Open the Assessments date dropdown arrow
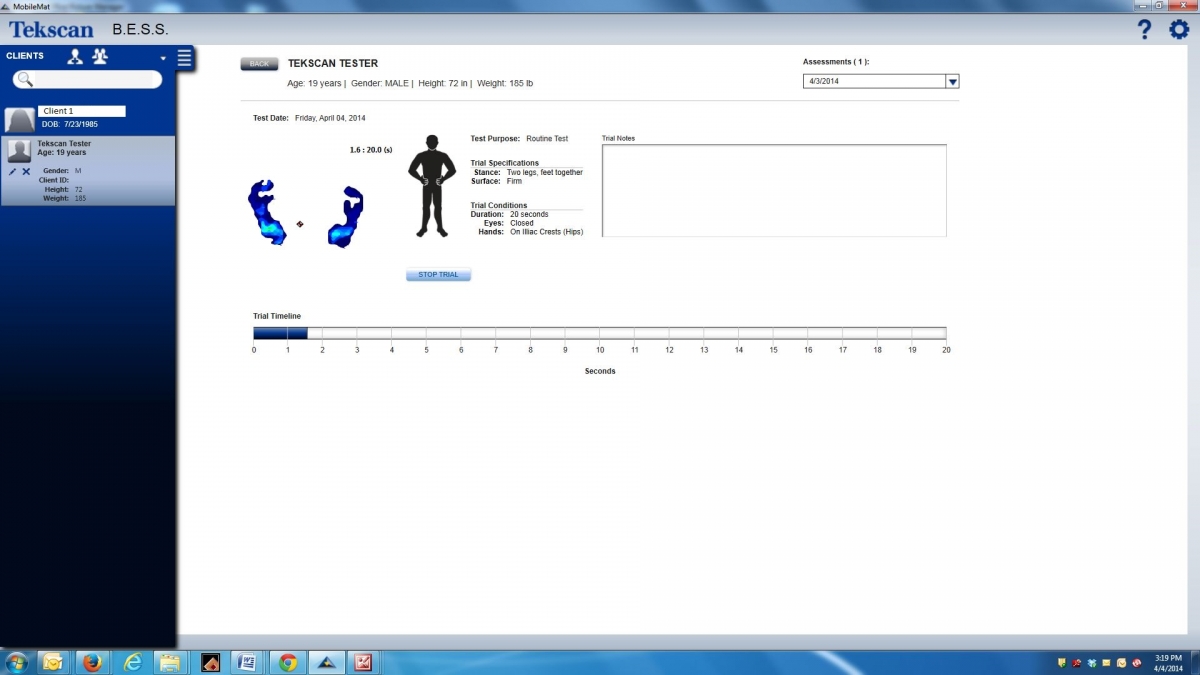The image size is (1200, 675). (x=952, y=82)
